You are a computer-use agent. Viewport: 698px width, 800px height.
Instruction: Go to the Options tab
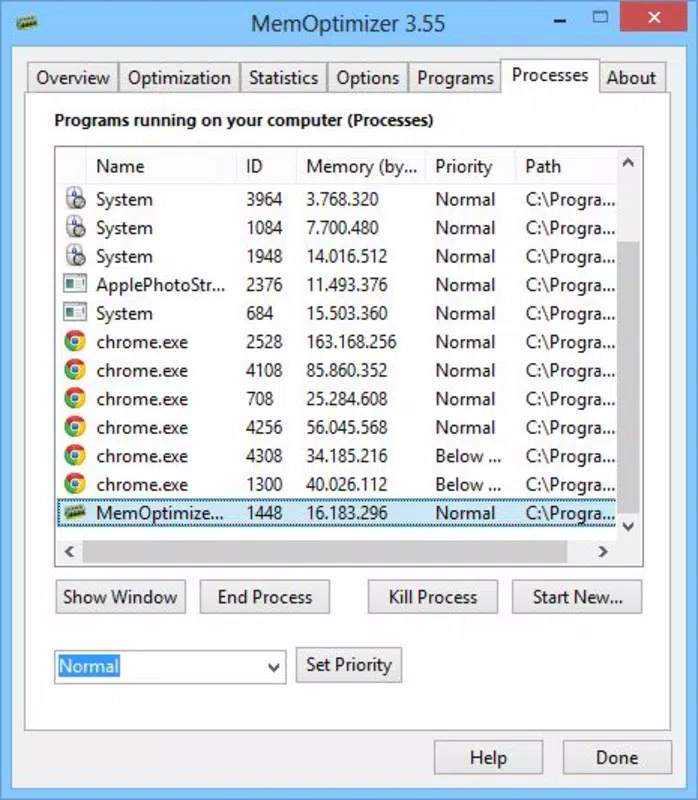coord(367,78)
